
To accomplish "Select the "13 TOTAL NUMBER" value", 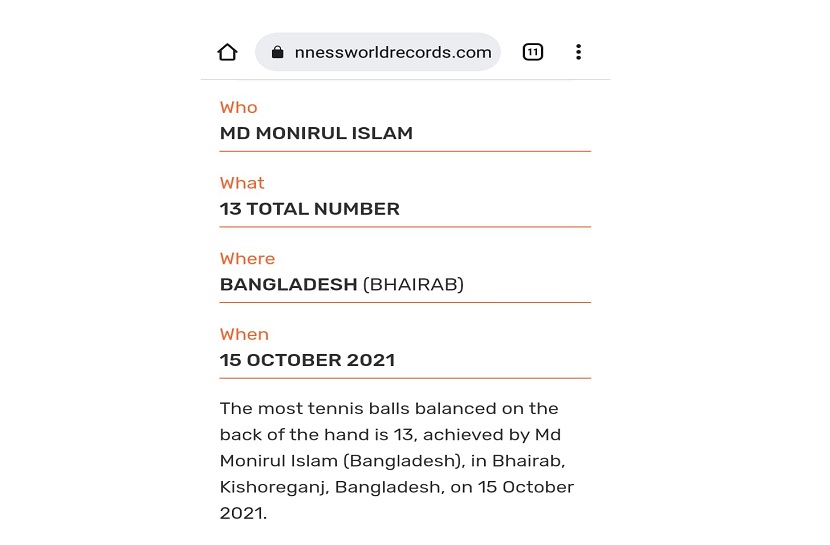I will coord(310,209).
